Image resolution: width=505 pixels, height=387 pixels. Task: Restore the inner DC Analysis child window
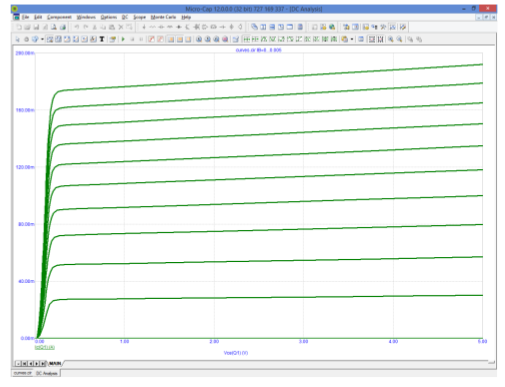coord(486,17)
